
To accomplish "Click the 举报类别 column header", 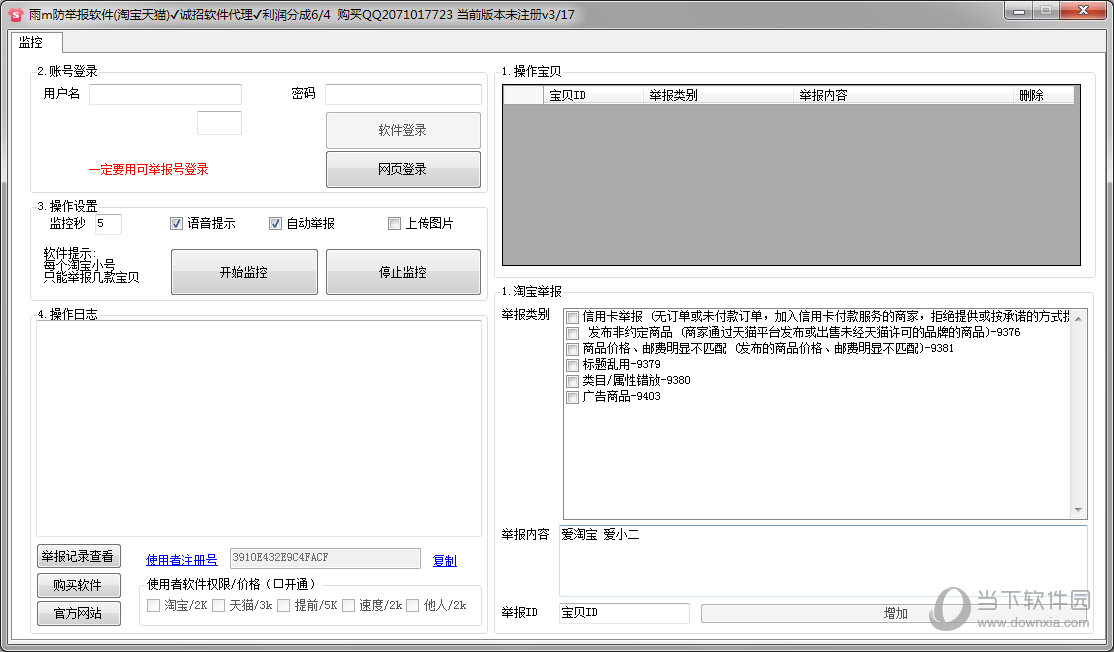I will (718, 95).
